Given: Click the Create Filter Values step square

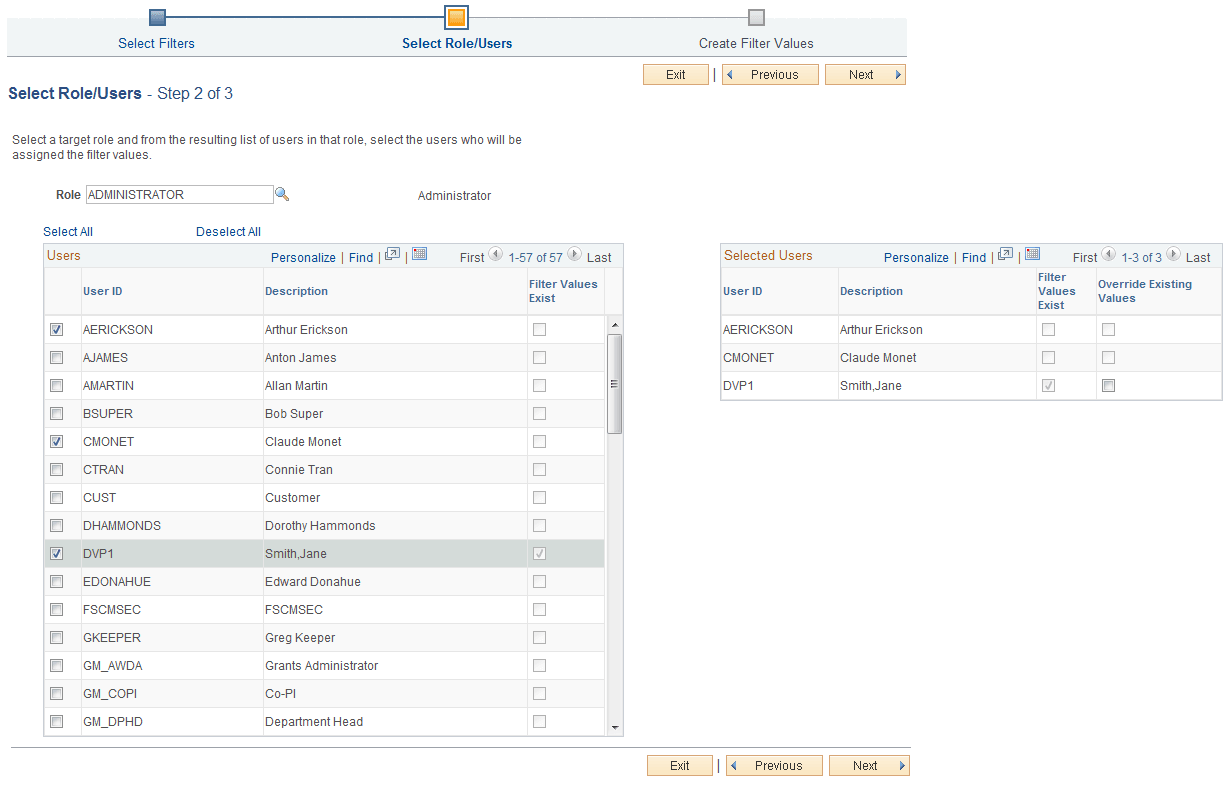Looking at the screenshot, I should 756,17.
